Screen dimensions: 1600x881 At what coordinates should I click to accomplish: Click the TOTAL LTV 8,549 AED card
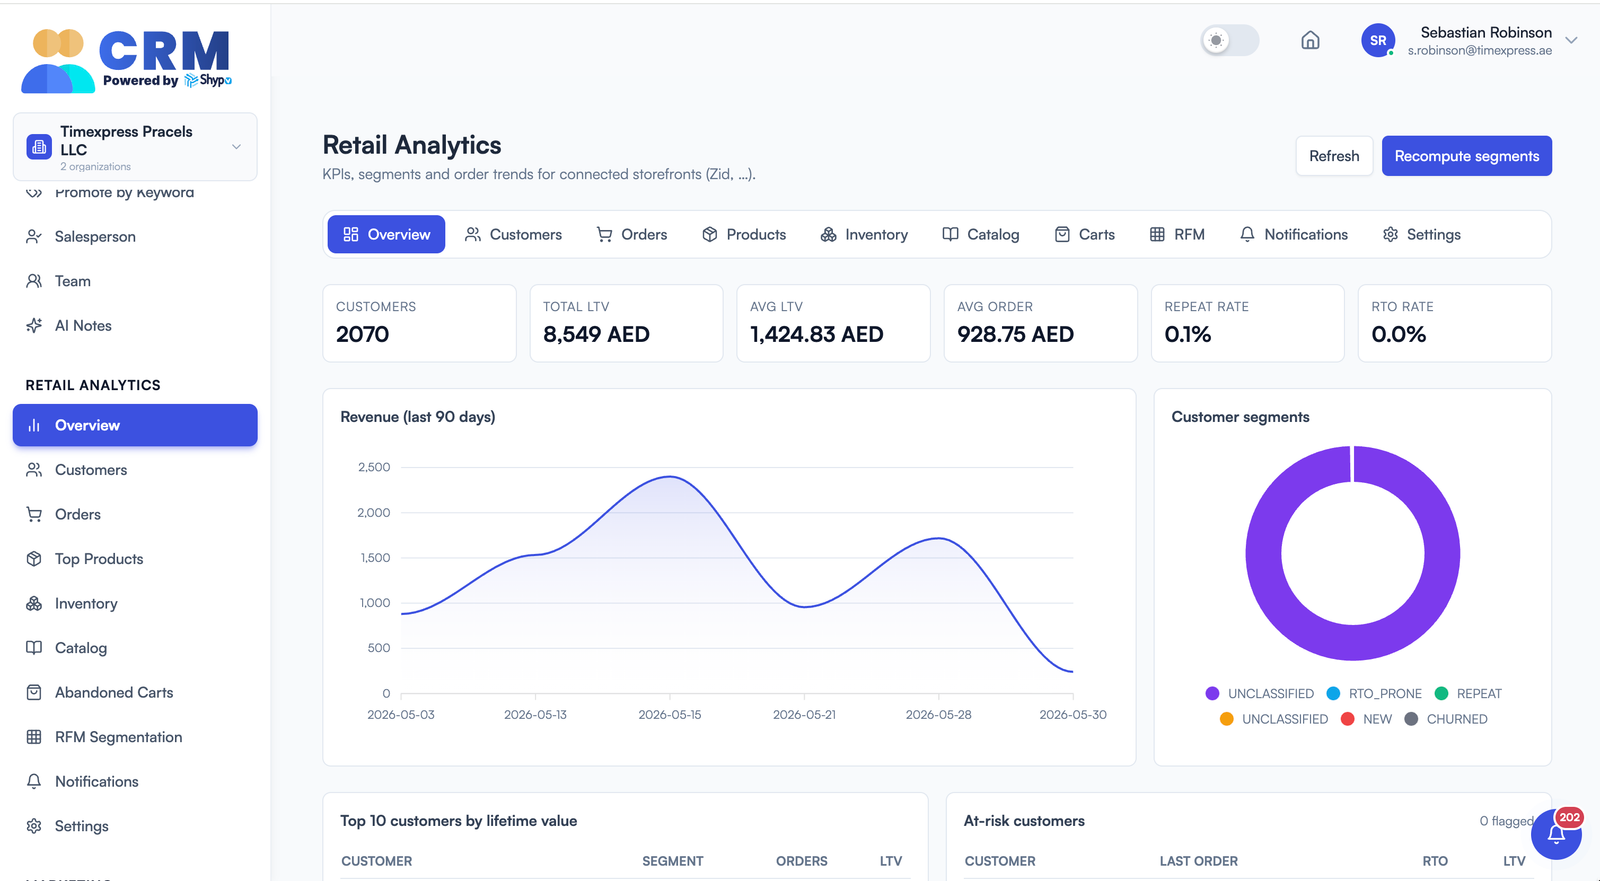pos(626,323)
